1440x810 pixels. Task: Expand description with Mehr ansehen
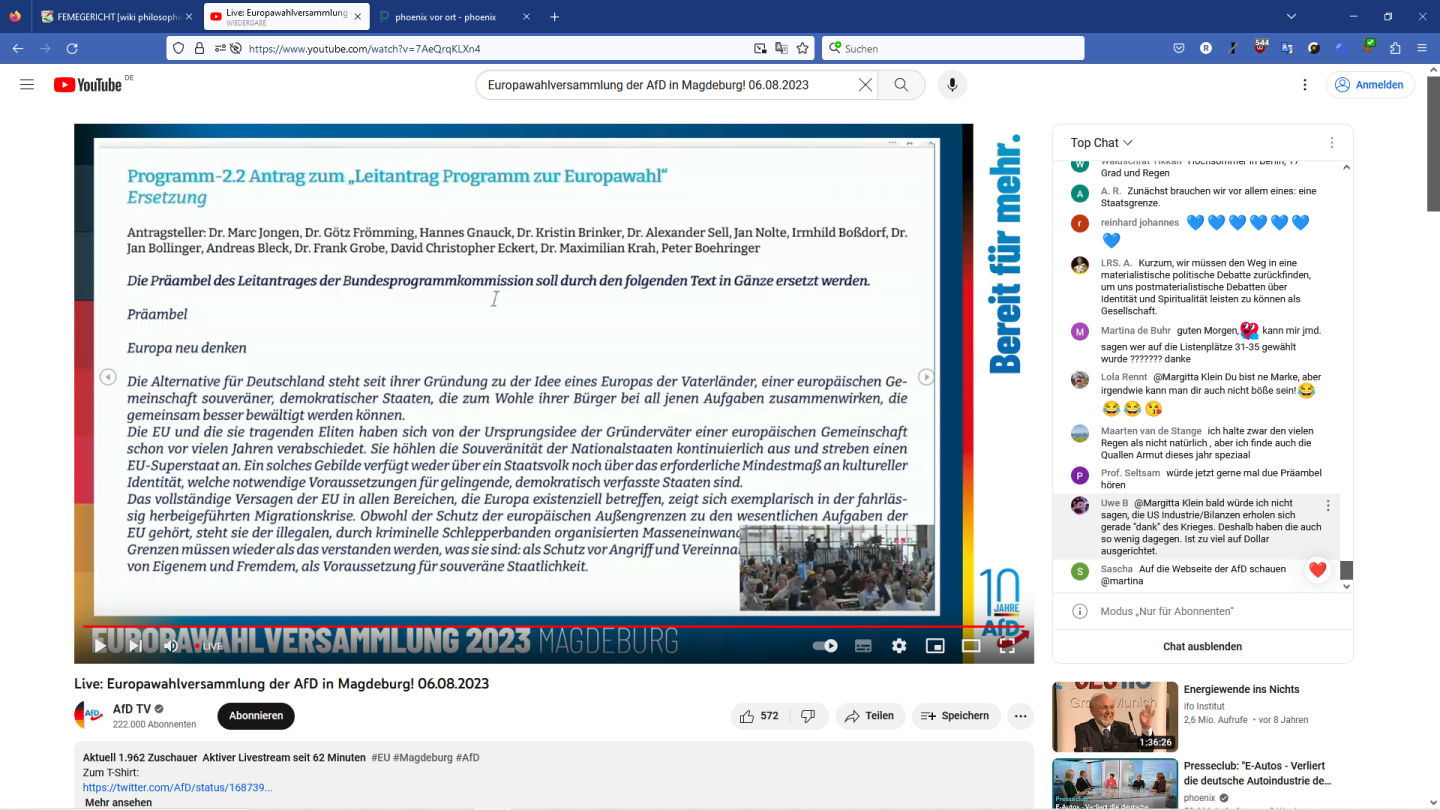tap(118, 802)
